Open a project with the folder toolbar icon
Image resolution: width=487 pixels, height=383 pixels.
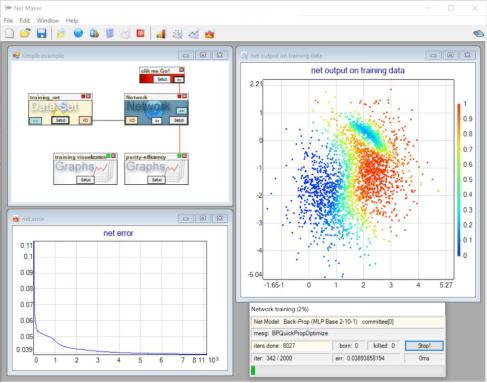tap(25, 33)
